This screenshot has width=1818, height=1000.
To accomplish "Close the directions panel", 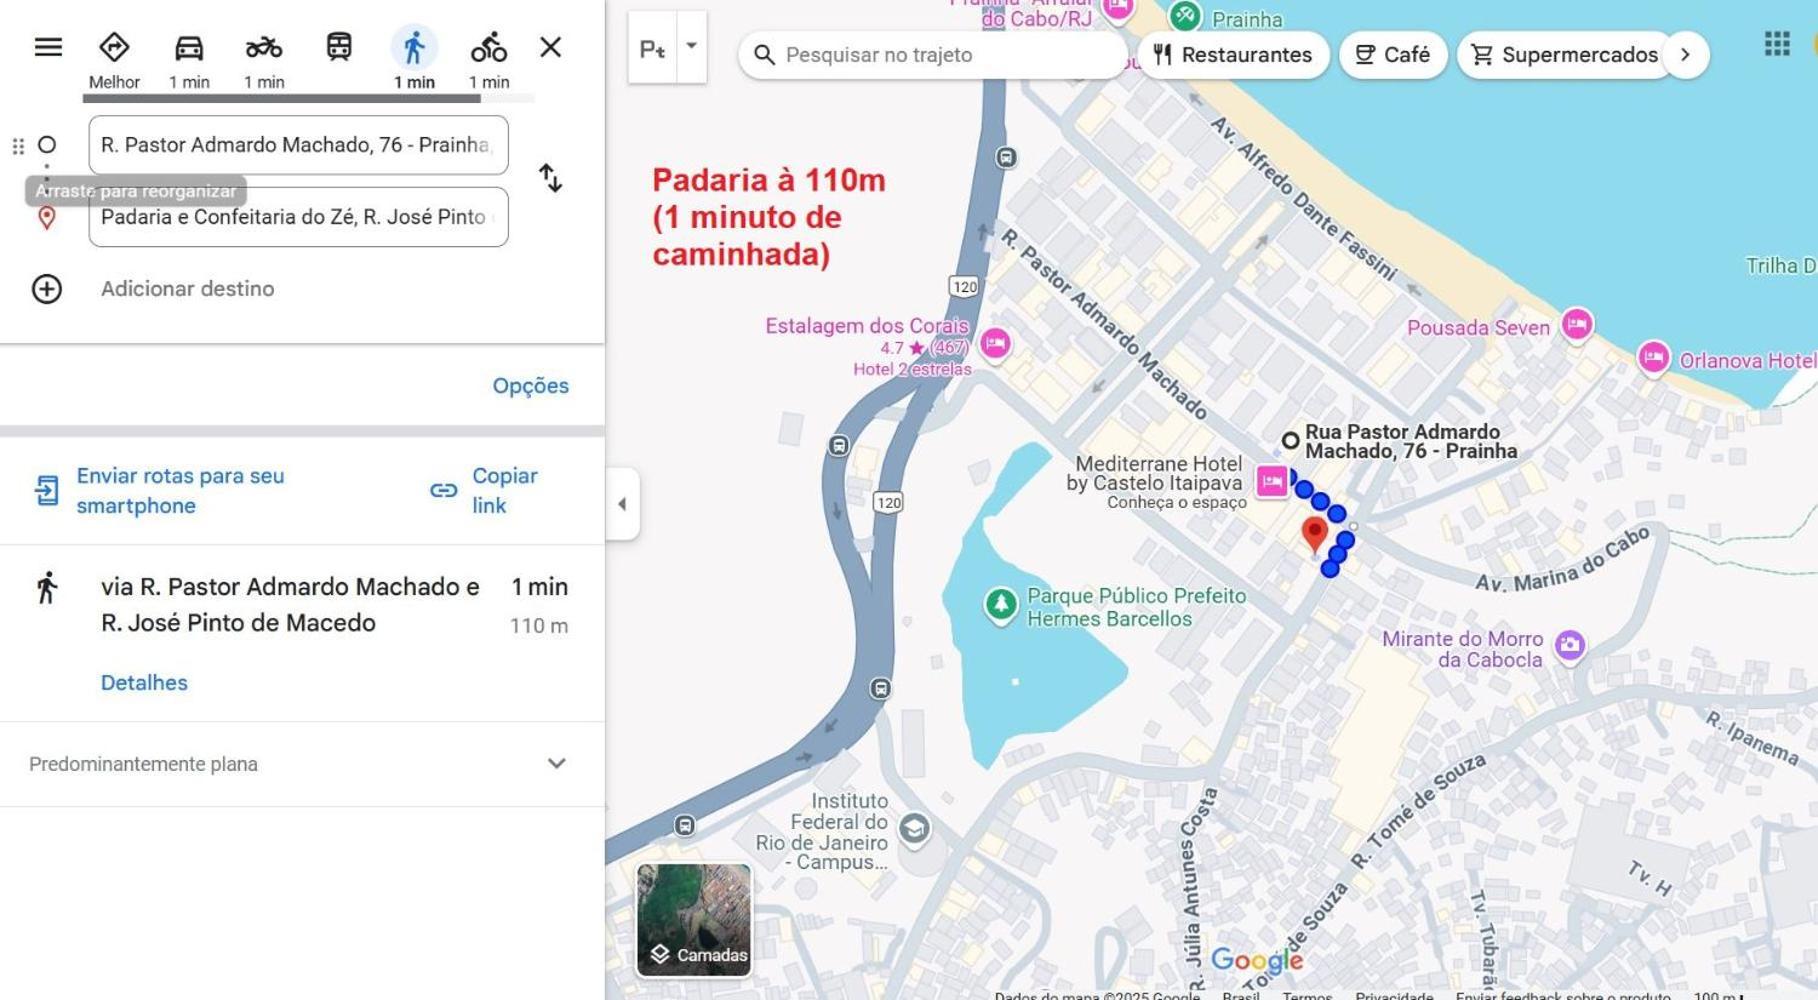I will 550,47.
